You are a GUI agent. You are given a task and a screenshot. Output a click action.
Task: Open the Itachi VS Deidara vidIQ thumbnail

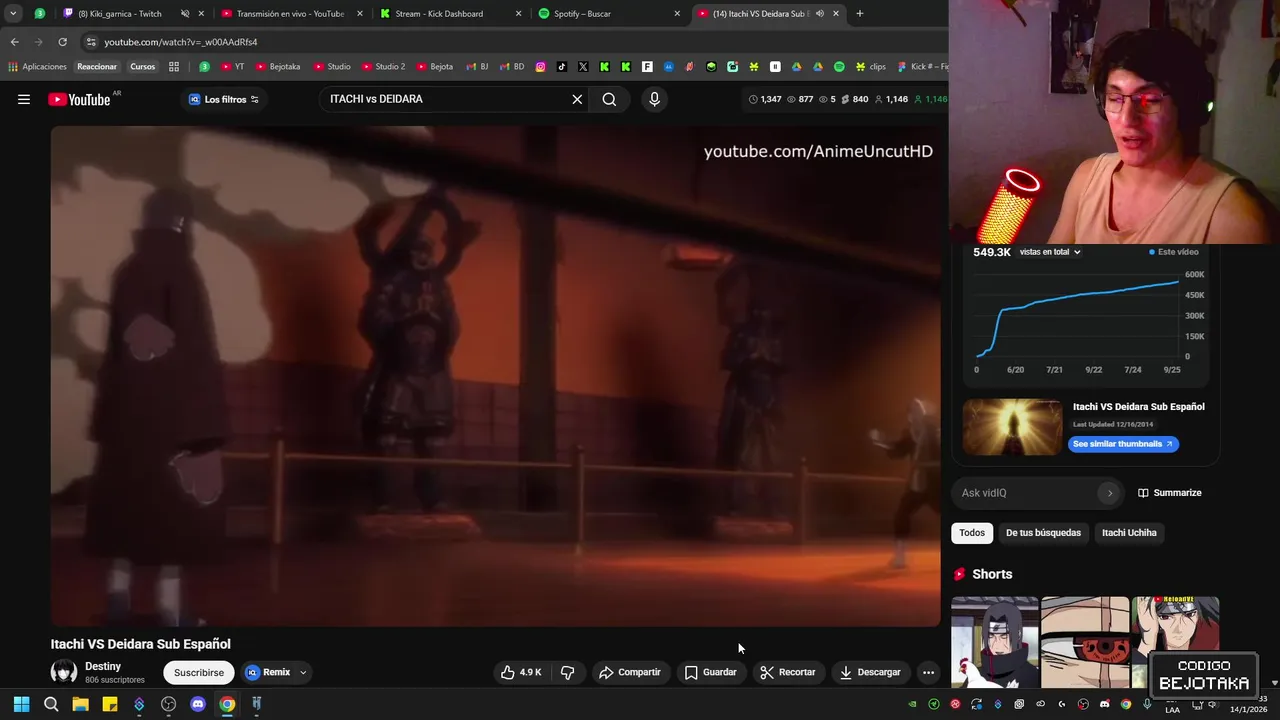(1012, 427)
